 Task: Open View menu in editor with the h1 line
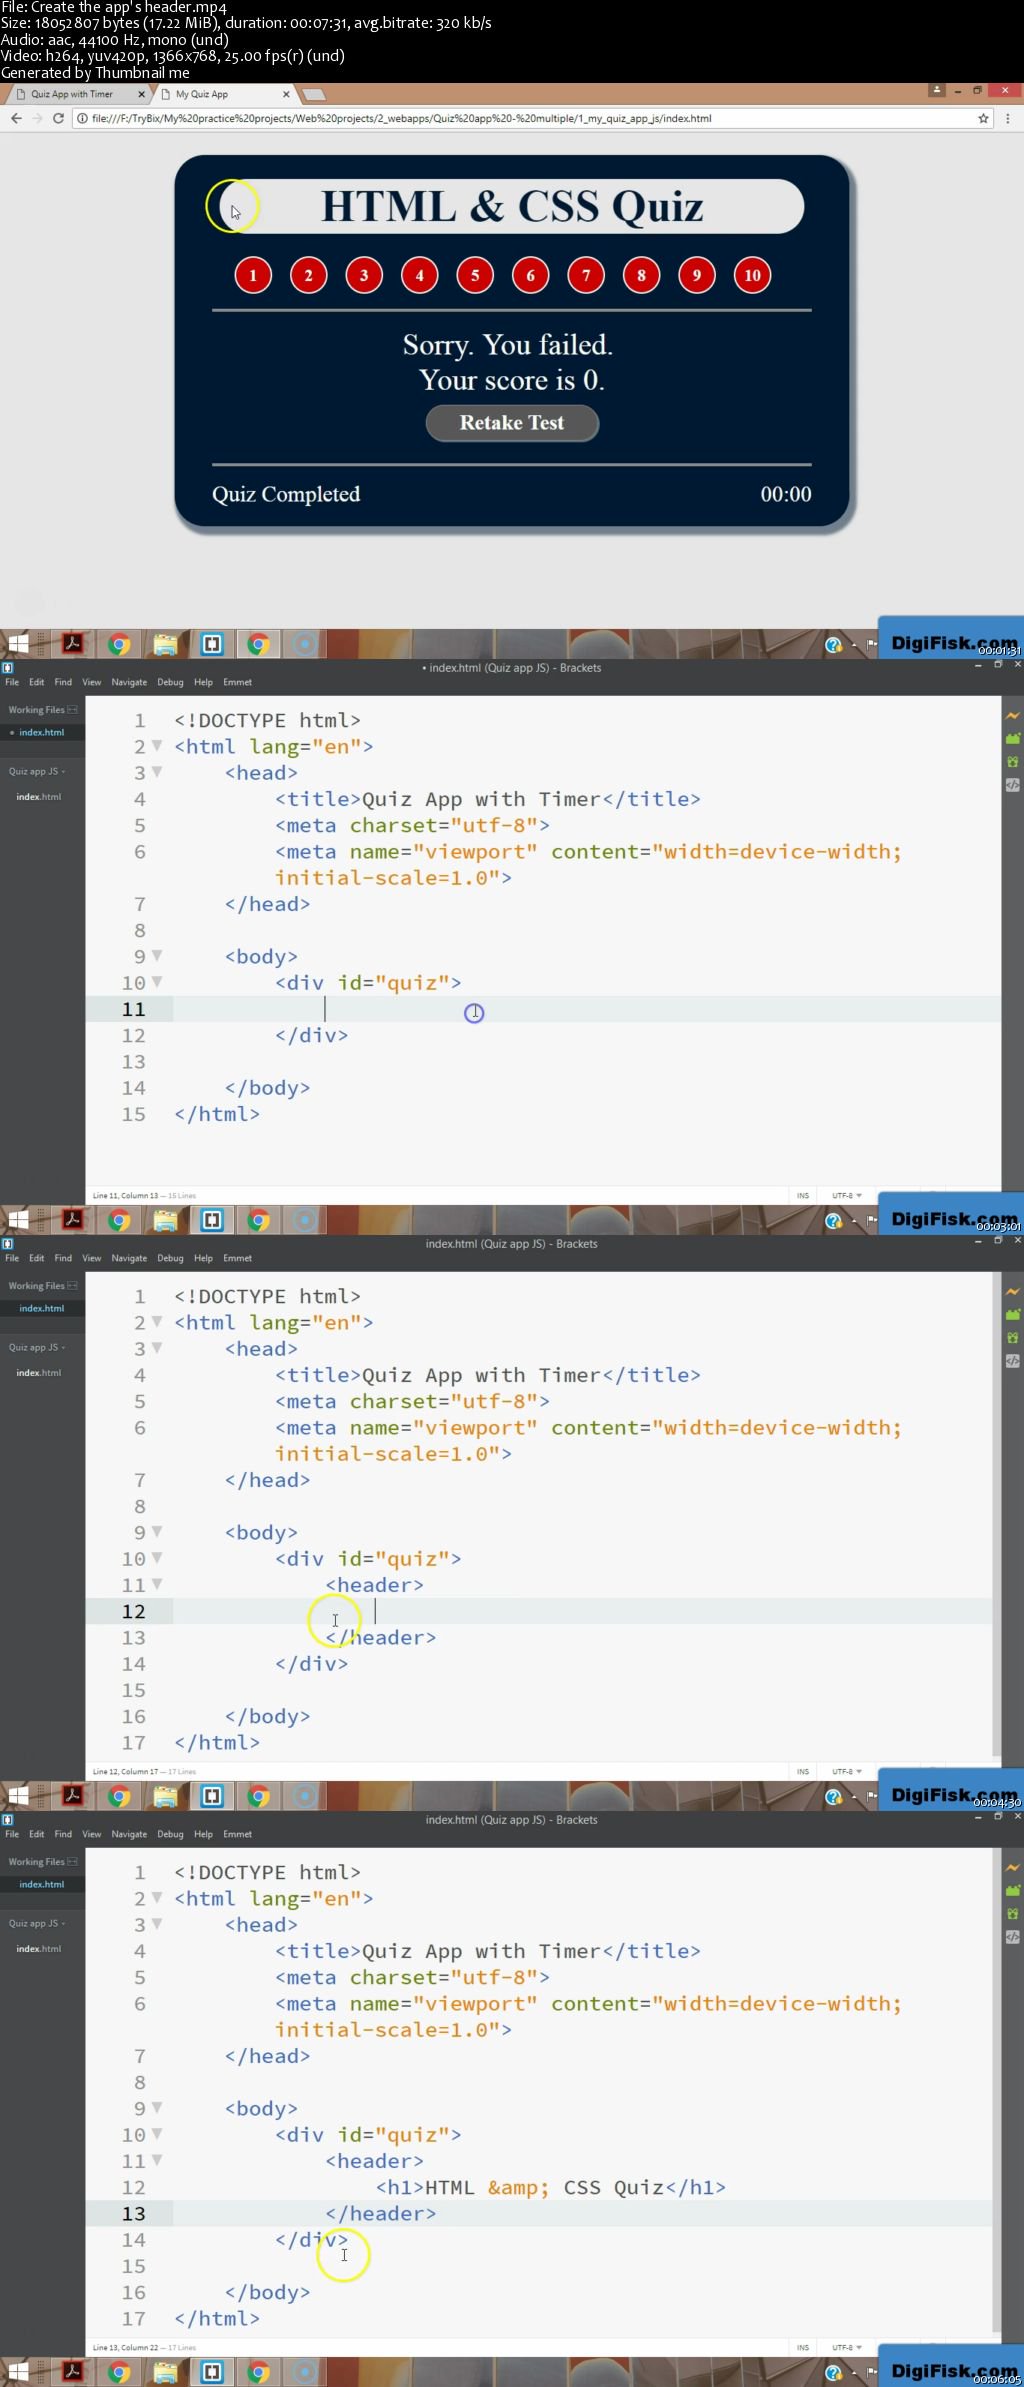(x=92, y=1834)
